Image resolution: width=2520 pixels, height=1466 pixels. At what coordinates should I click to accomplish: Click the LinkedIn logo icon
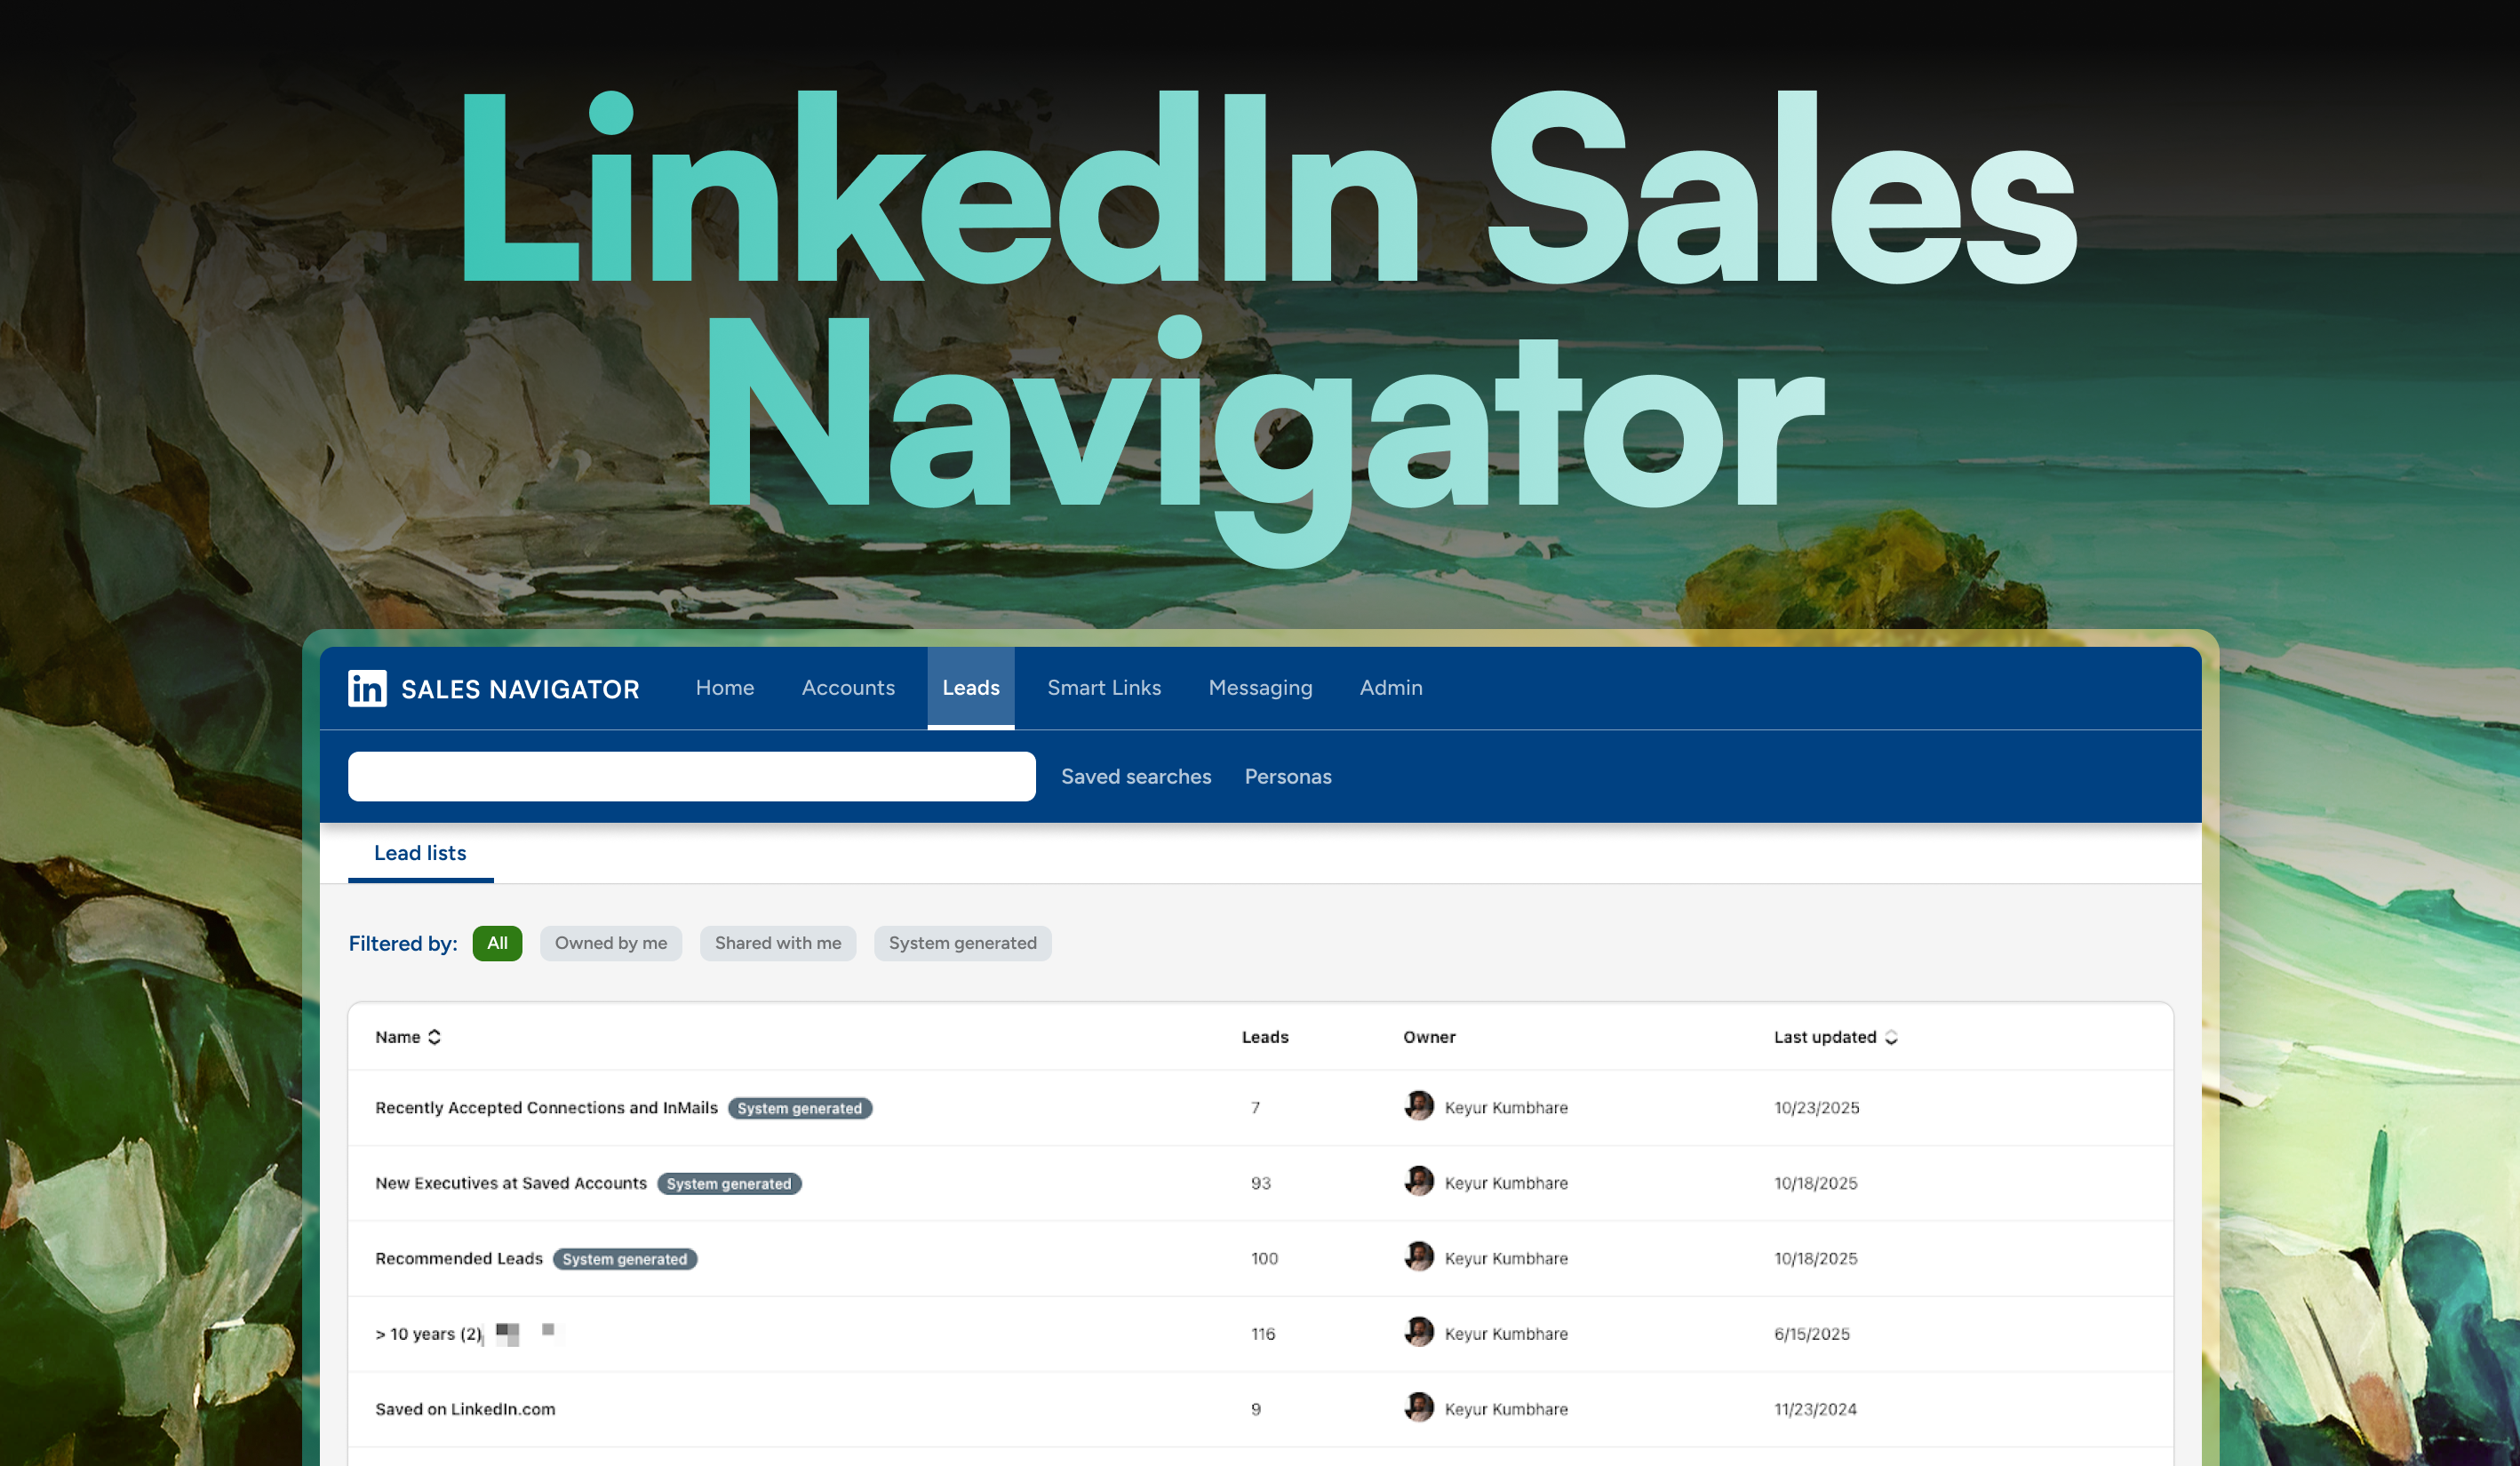[x=367, y=688]
